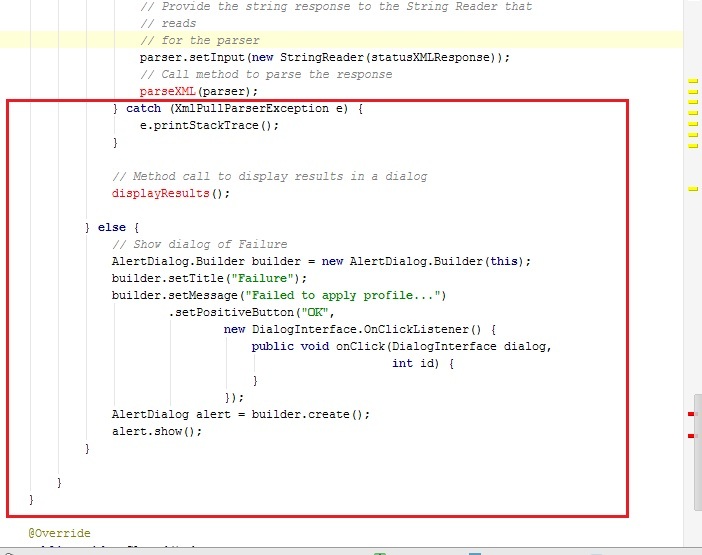
Task: Click the alert.show() statement
Action: (157, 431)
